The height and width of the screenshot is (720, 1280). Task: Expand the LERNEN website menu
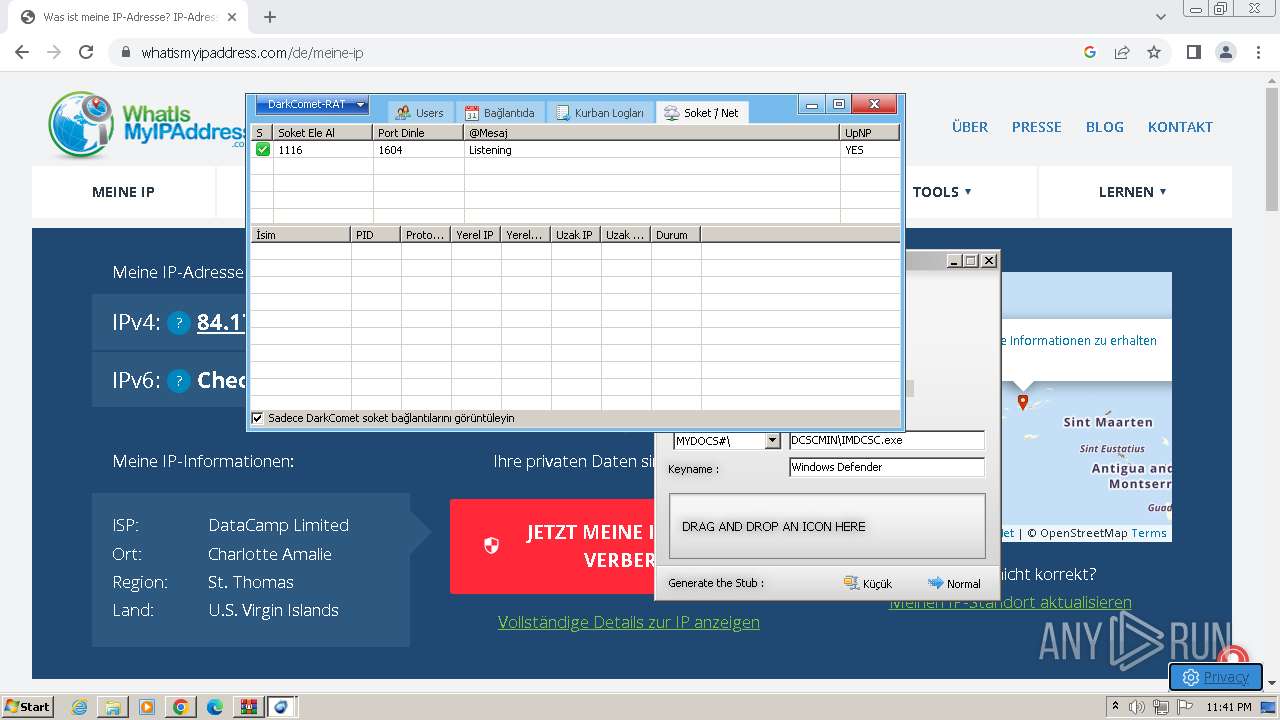coord(1133,192)
